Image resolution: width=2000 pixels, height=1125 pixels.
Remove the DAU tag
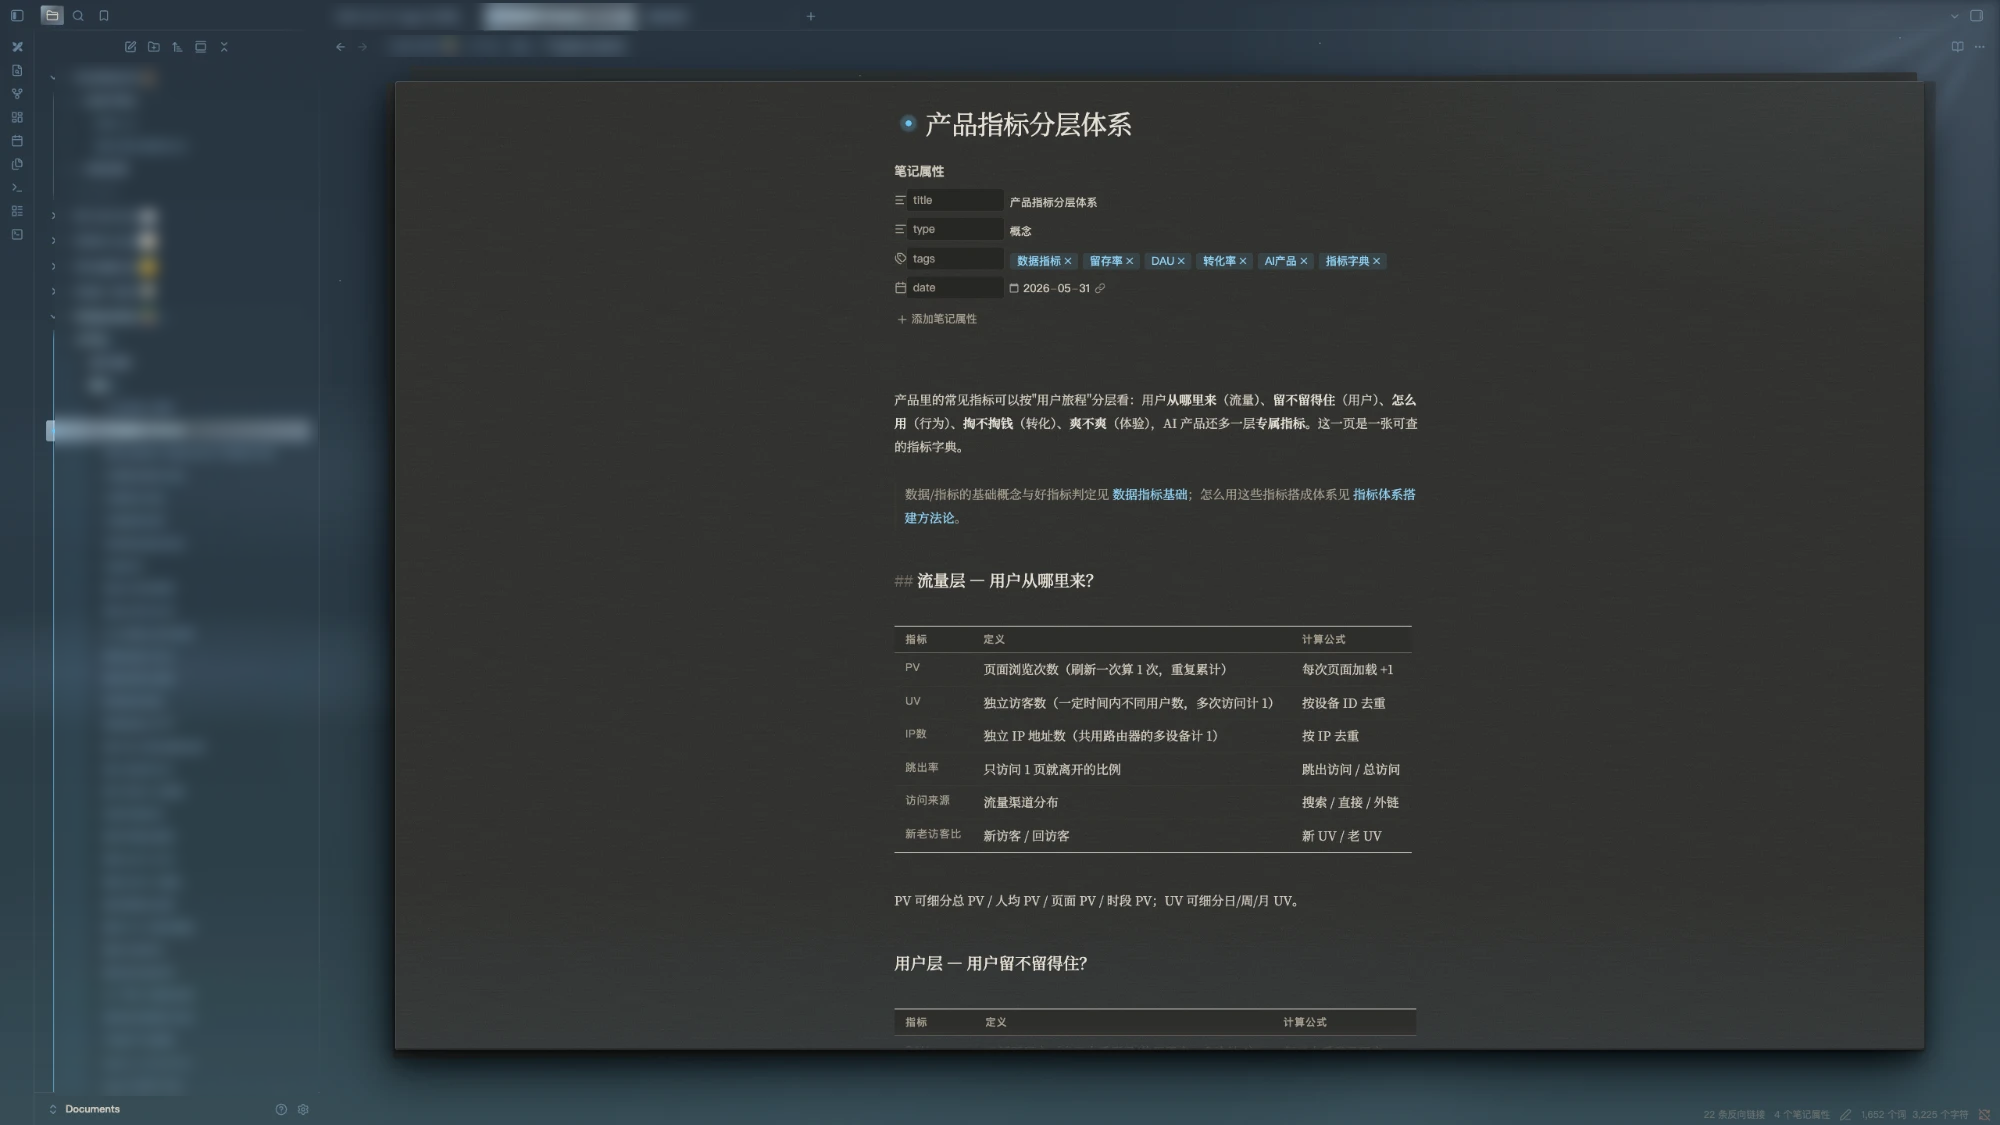[x=1181, y=261]
